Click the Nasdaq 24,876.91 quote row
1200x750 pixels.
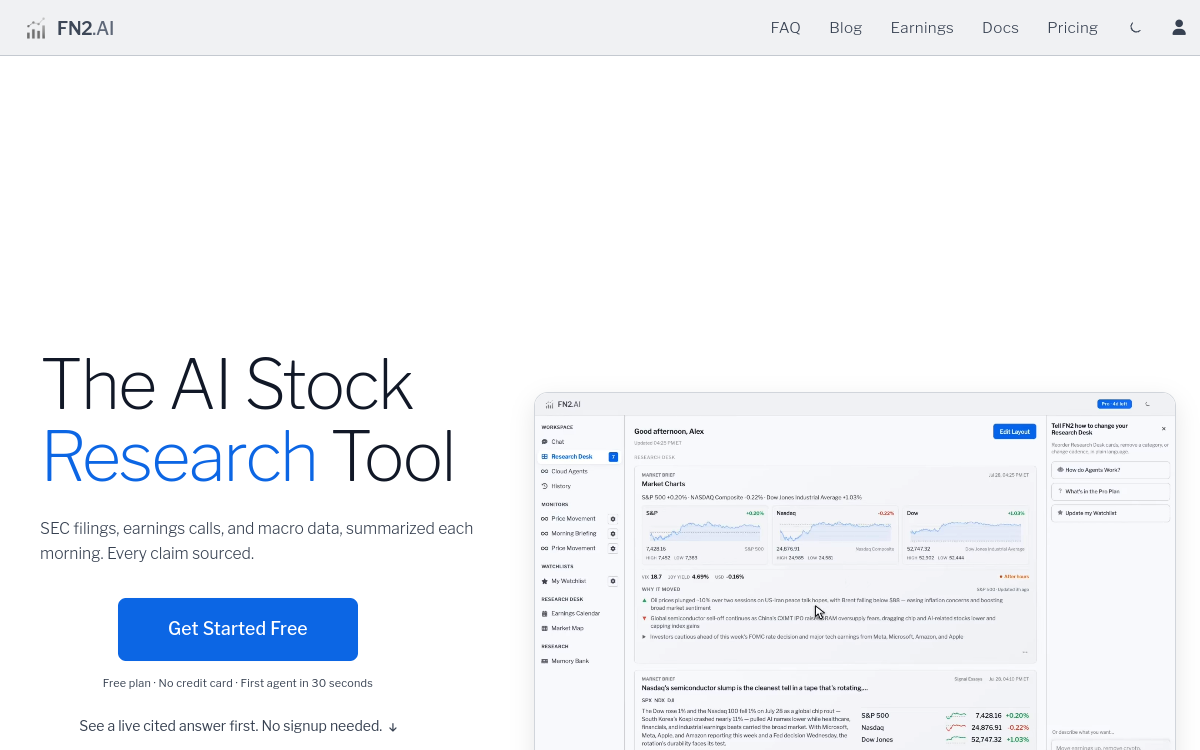[x=944, y=727]
